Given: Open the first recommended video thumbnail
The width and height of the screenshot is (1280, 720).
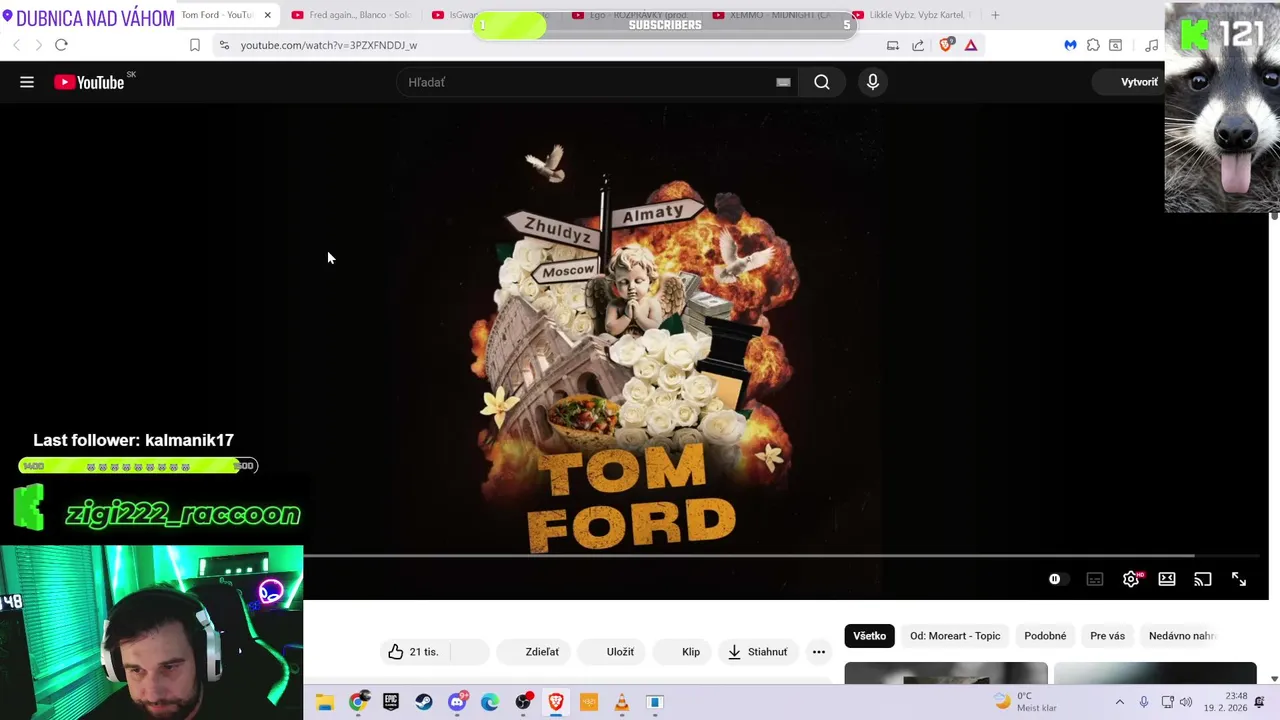Looking at the screenshot, I should 946,673.
